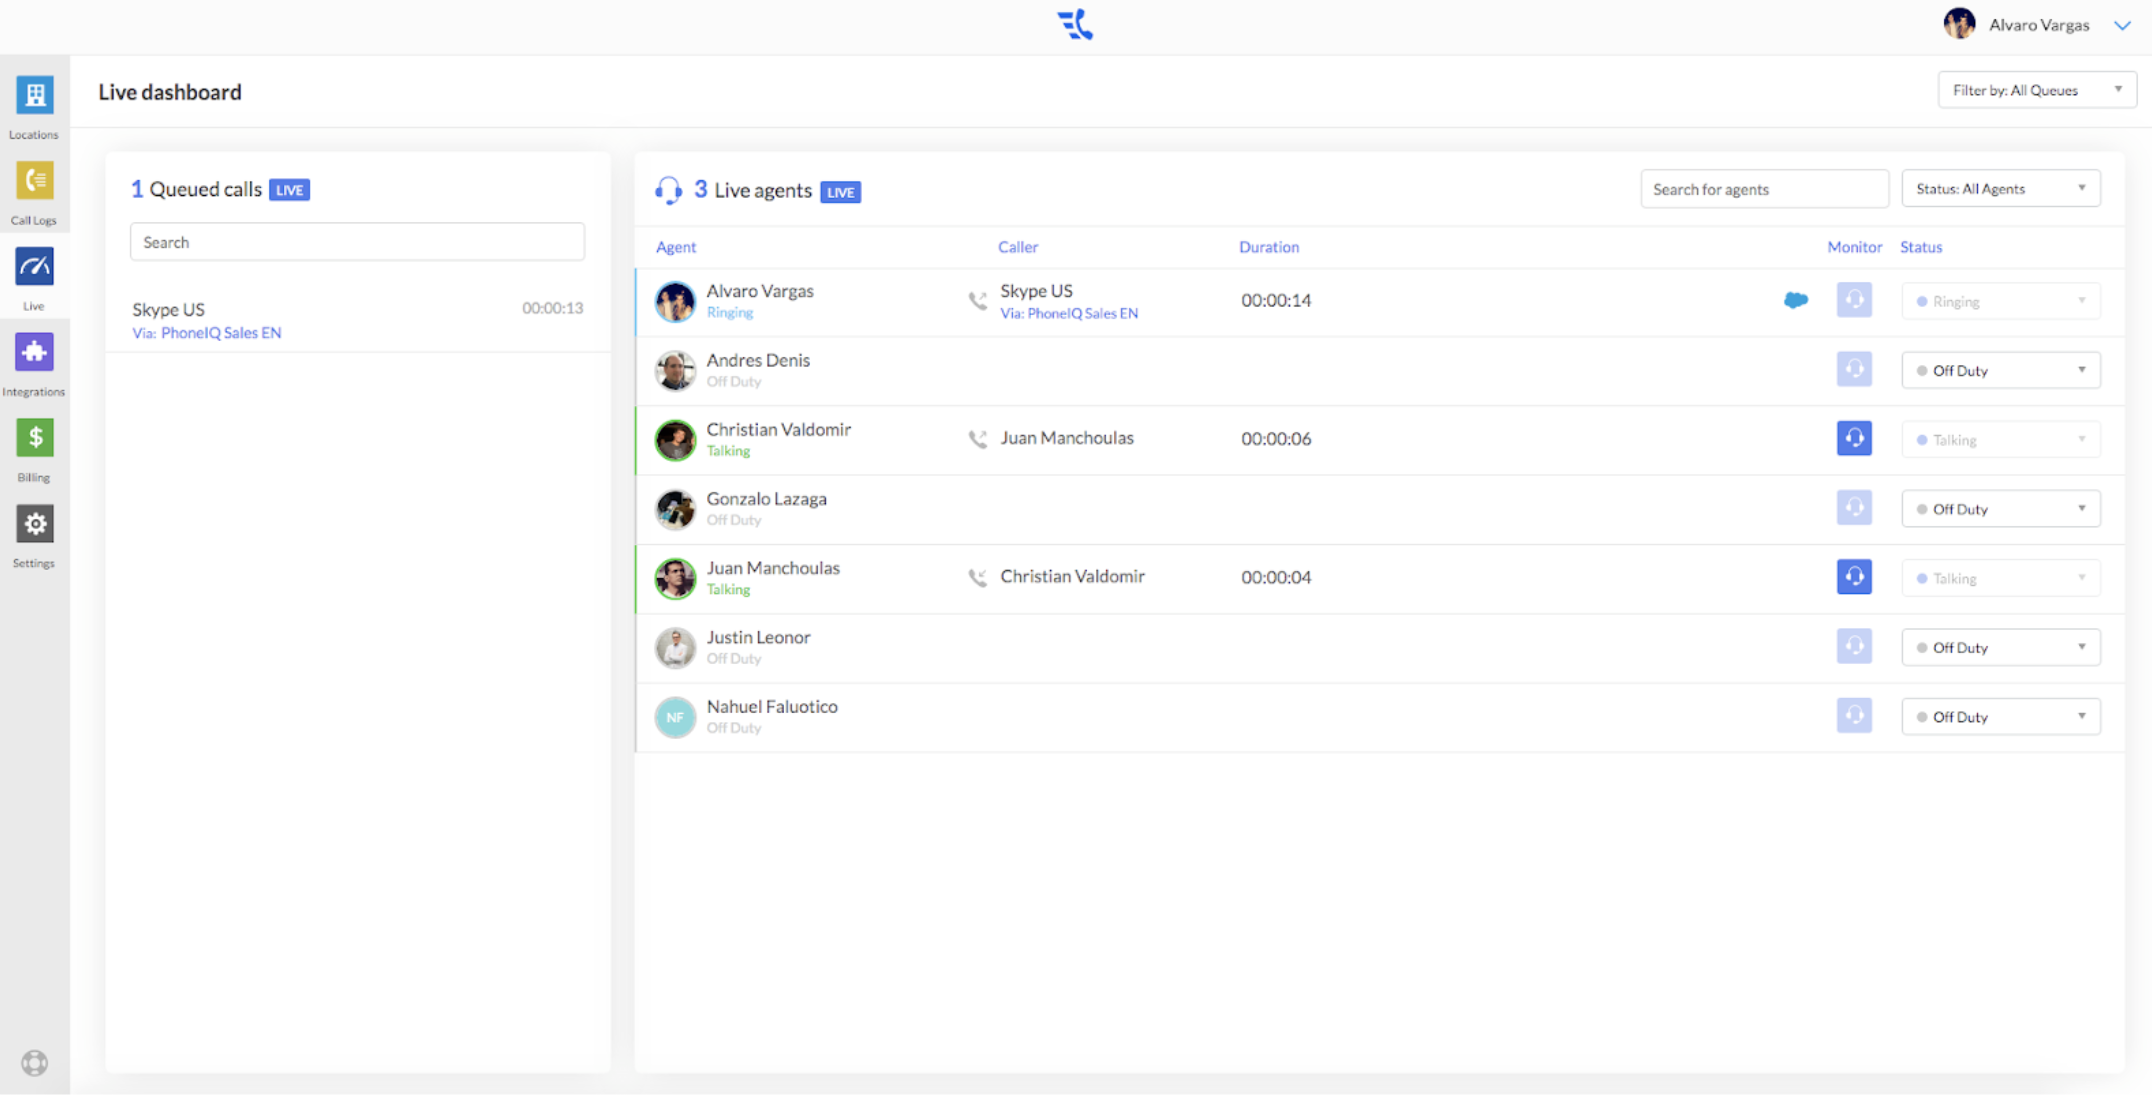Open Alvaro Vargas account menu

click(x=2037, y=25)
